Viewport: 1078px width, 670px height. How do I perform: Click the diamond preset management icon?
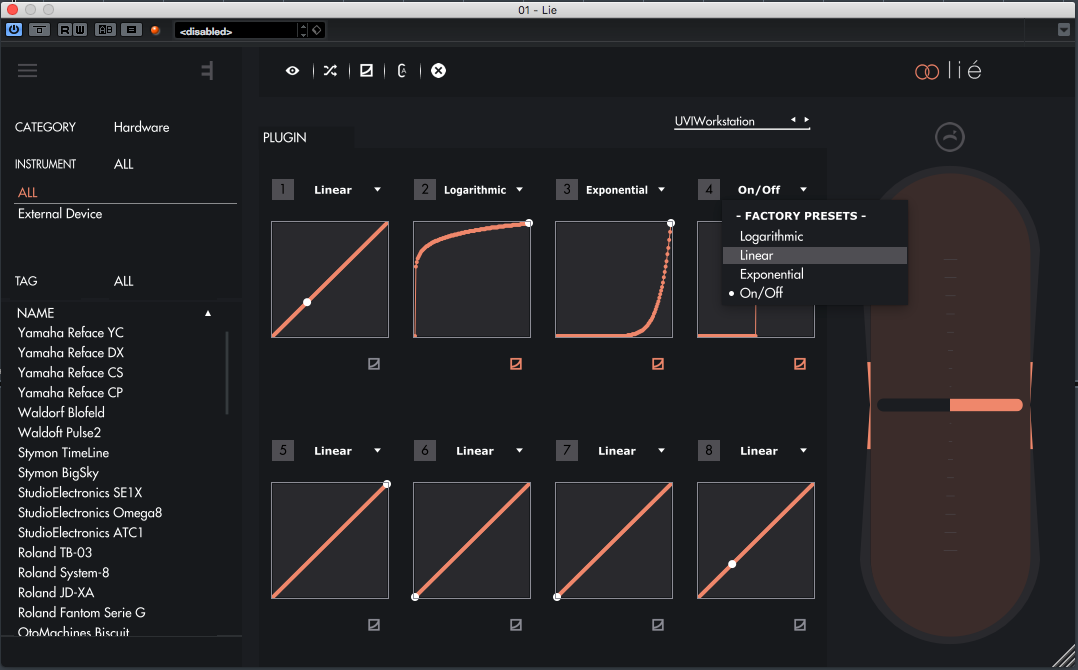(x=316, y=30)
